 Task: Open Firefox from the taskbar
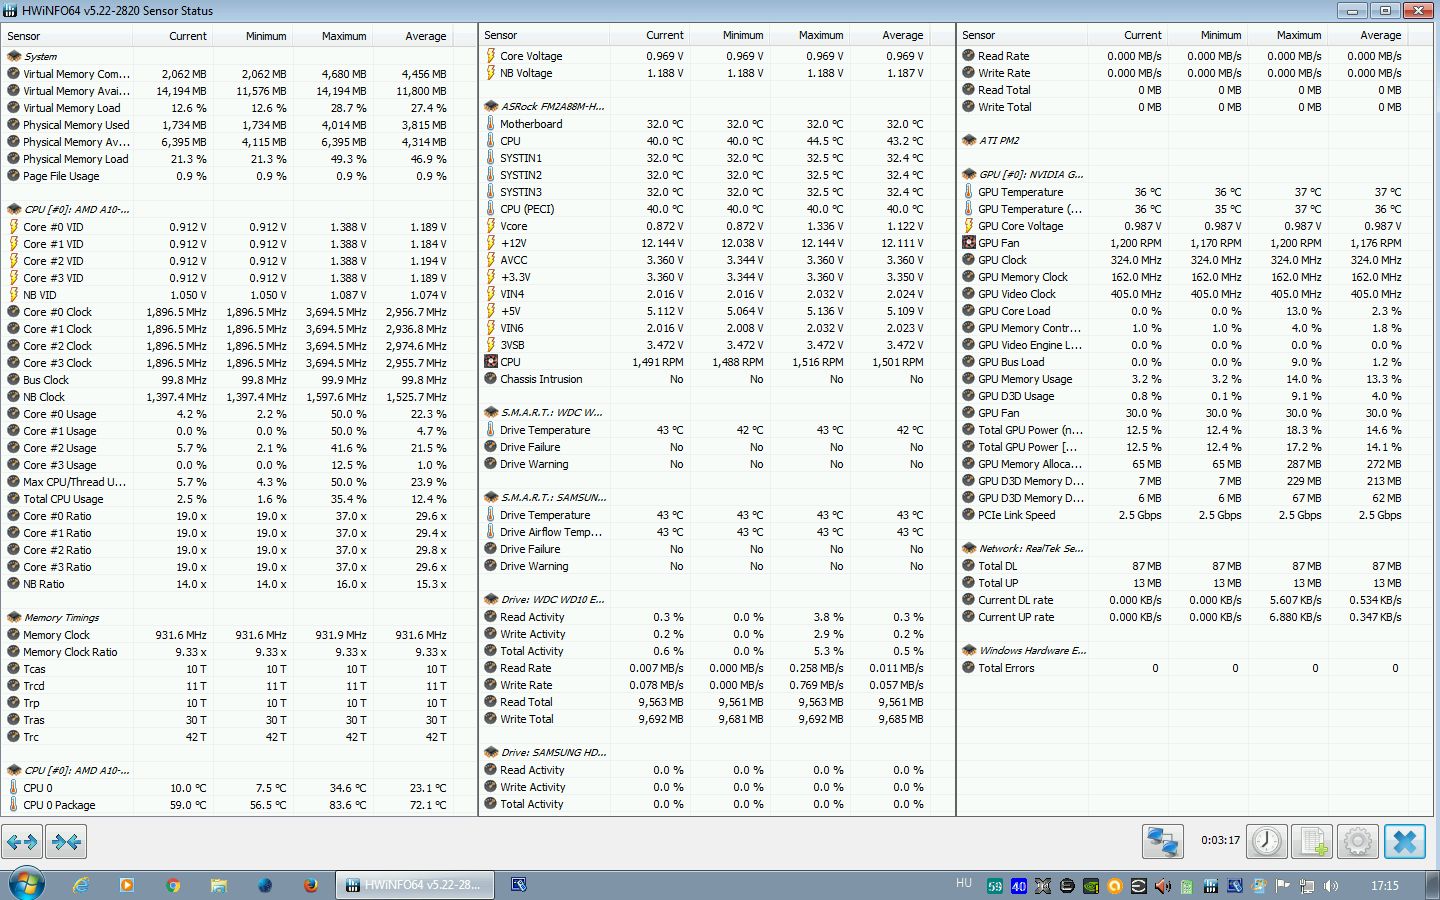pos(311,885)
